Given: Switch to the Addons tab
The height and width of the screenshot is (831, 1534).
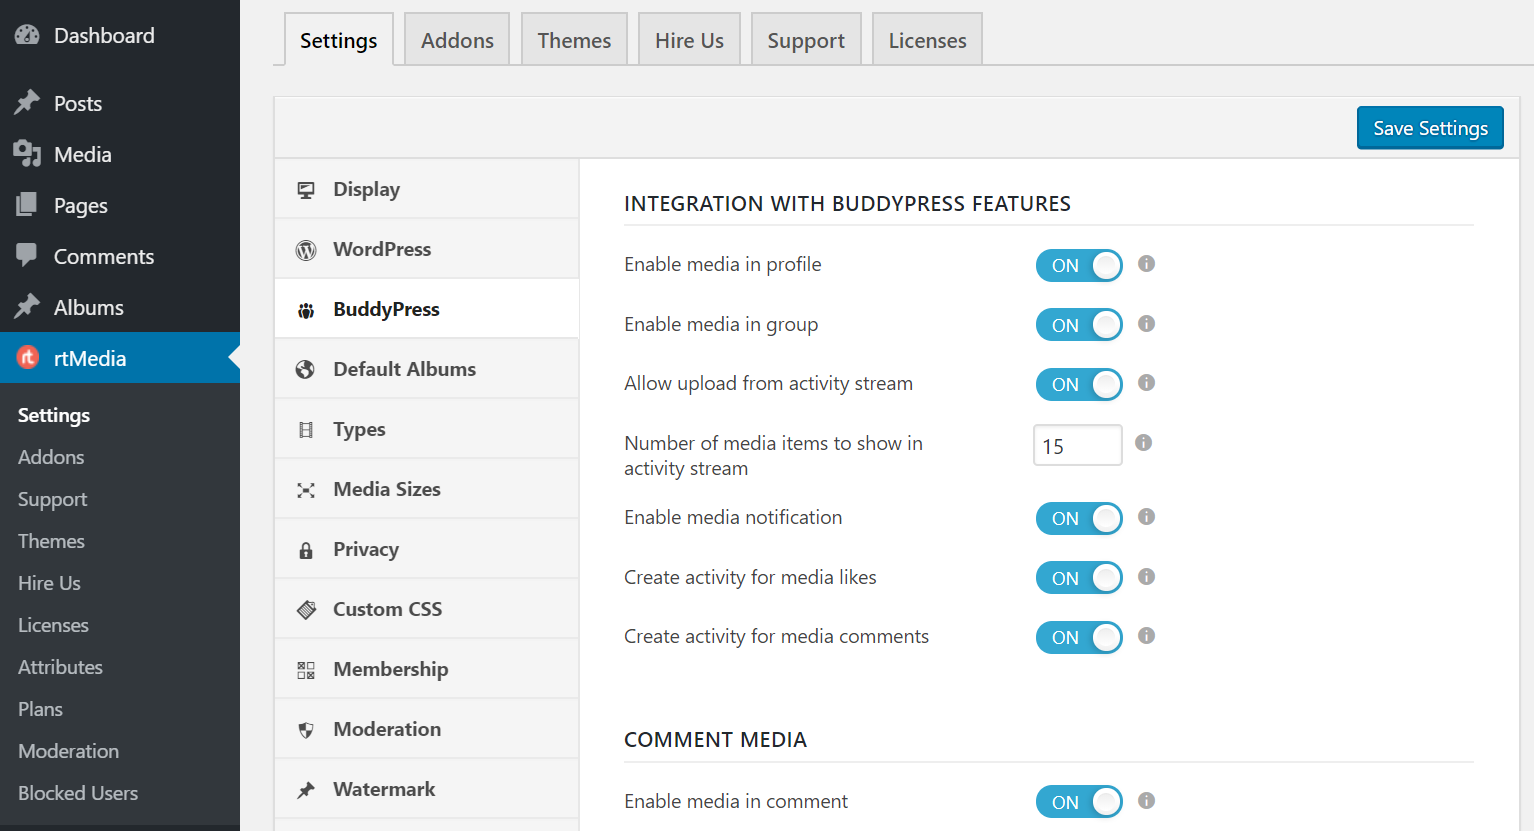Looking at the screenshot, I should point(457,39).
